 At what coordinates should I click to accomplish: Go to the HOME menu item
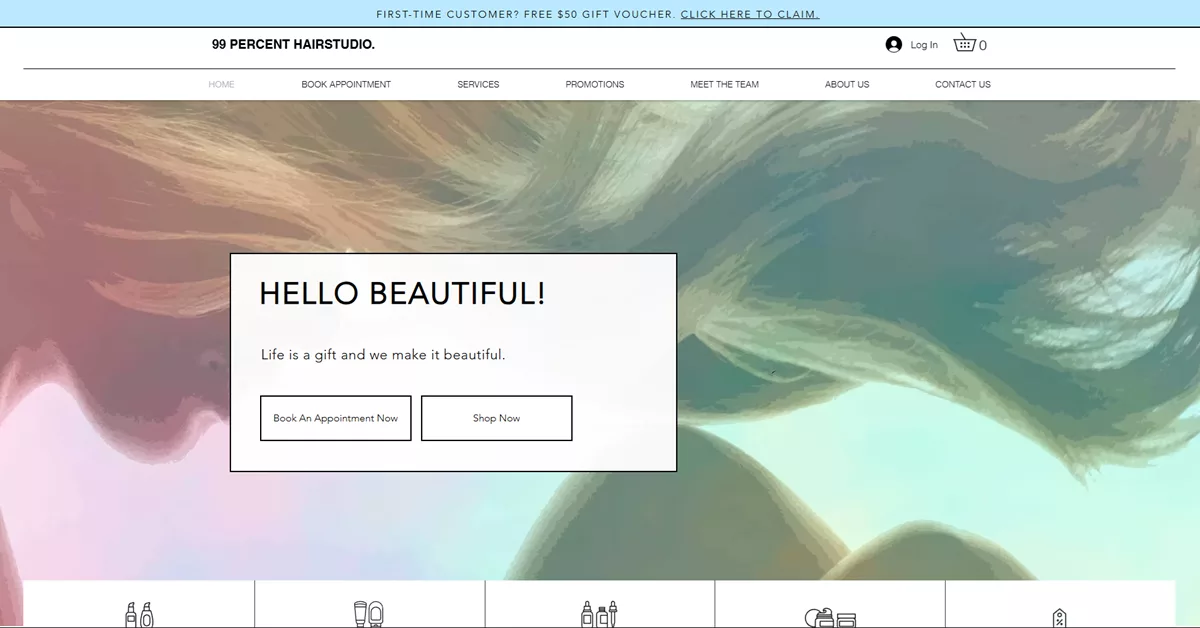click(221, 84)
